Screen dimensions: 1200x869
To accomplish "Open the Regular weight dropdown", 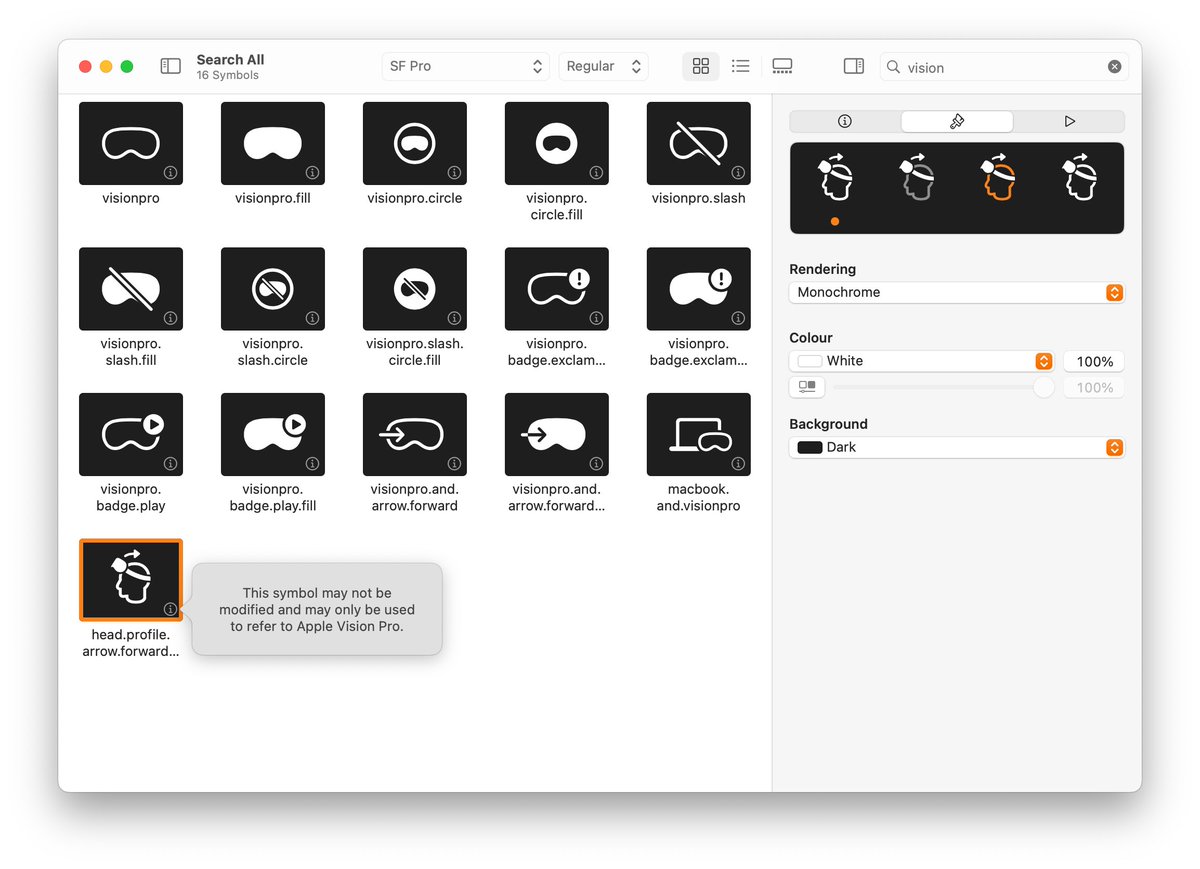I will coord(603,66).
